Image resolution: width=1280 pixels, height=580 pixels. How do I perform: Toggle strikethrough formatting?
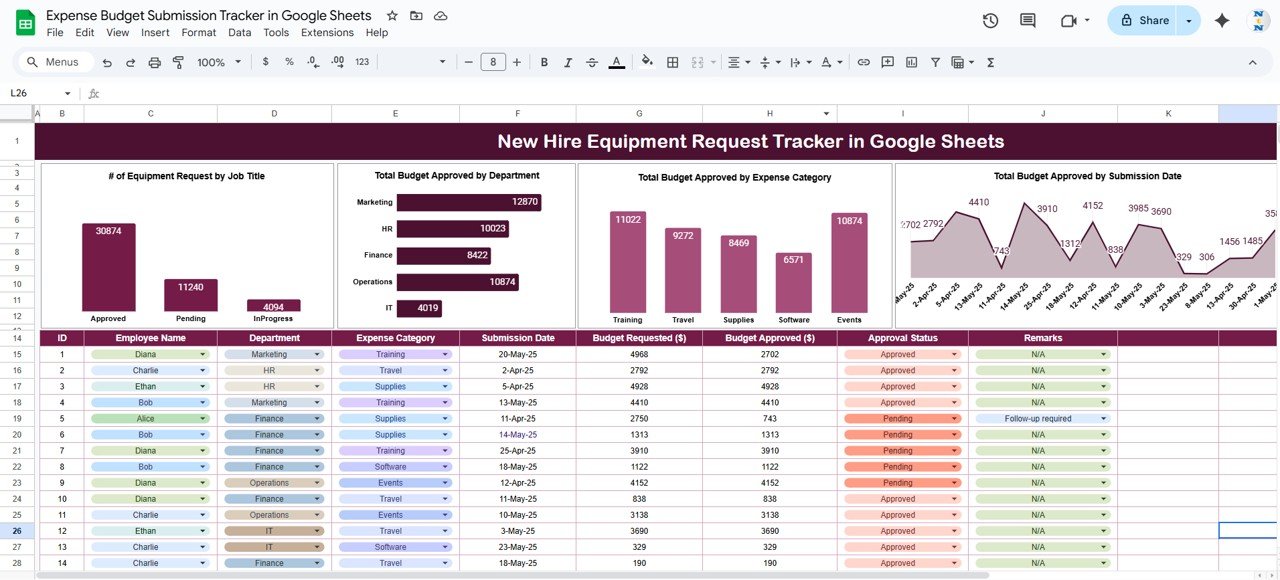[x=592, y=62]
